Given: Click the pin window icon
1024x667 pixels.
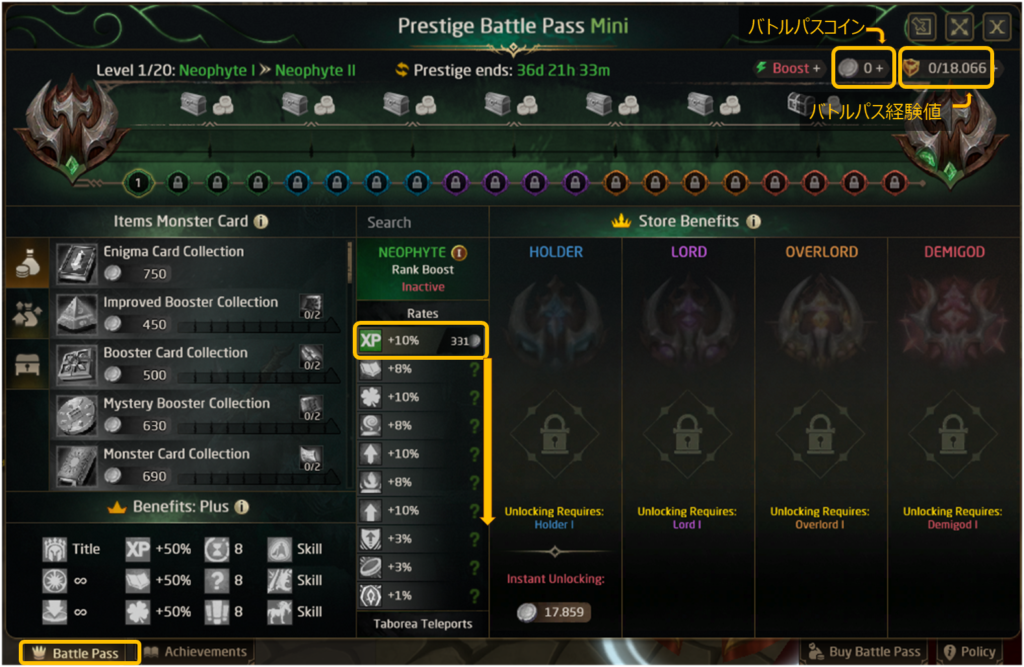Looking at the screenshot, I should coord(920,27).
